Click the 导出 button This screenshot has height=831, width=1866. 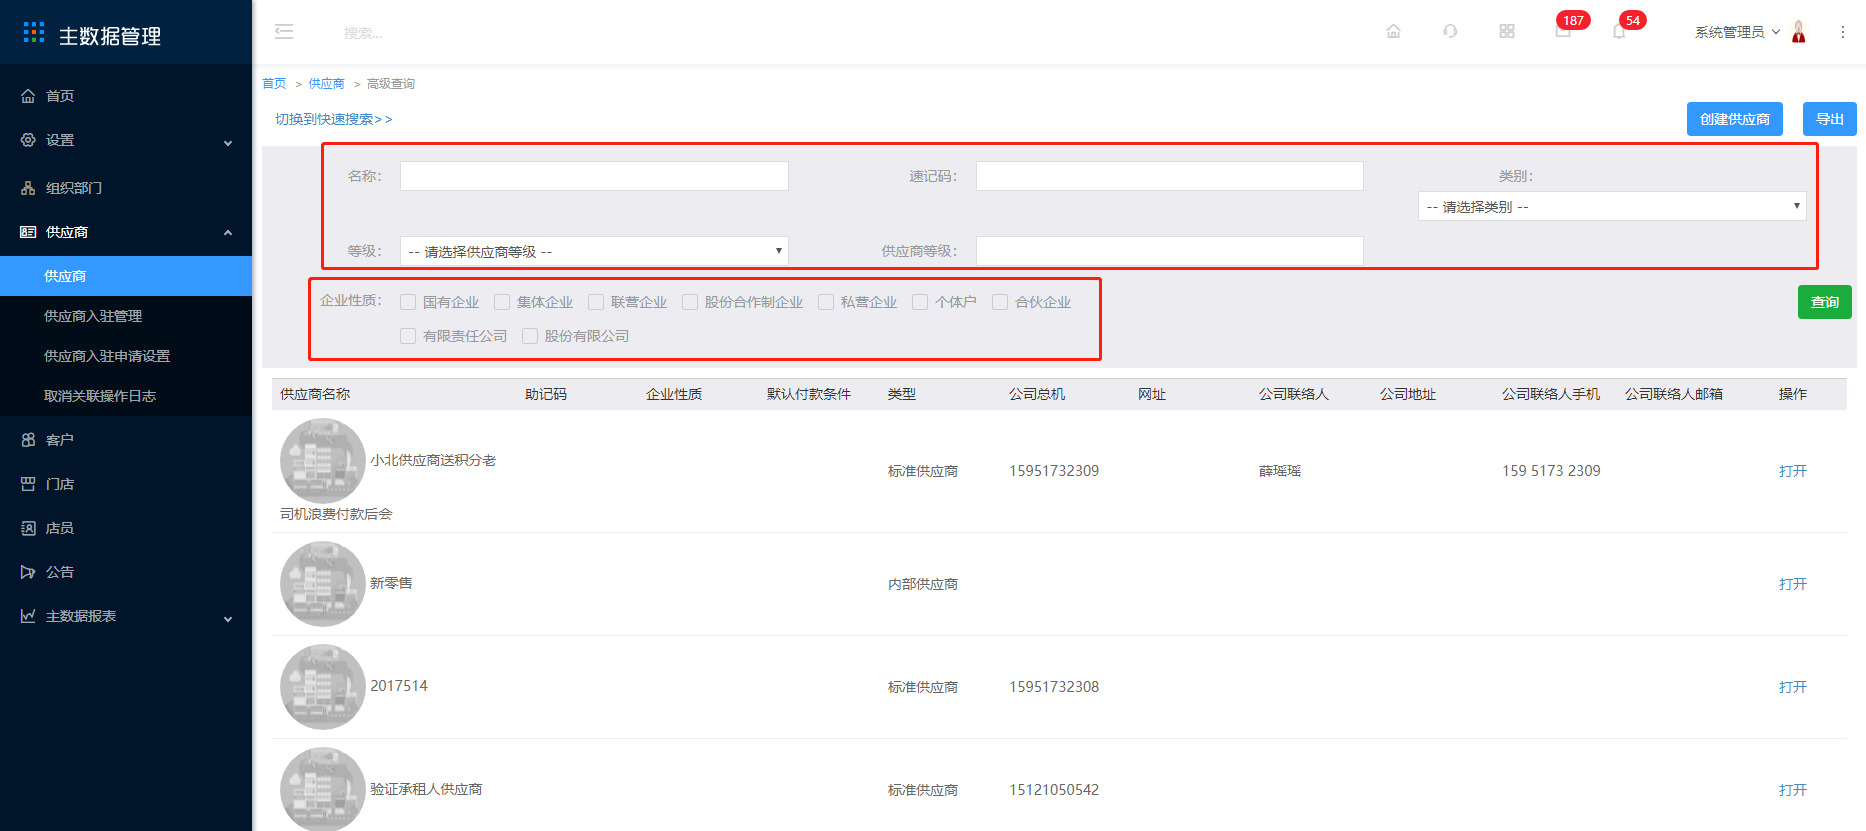1830,119
